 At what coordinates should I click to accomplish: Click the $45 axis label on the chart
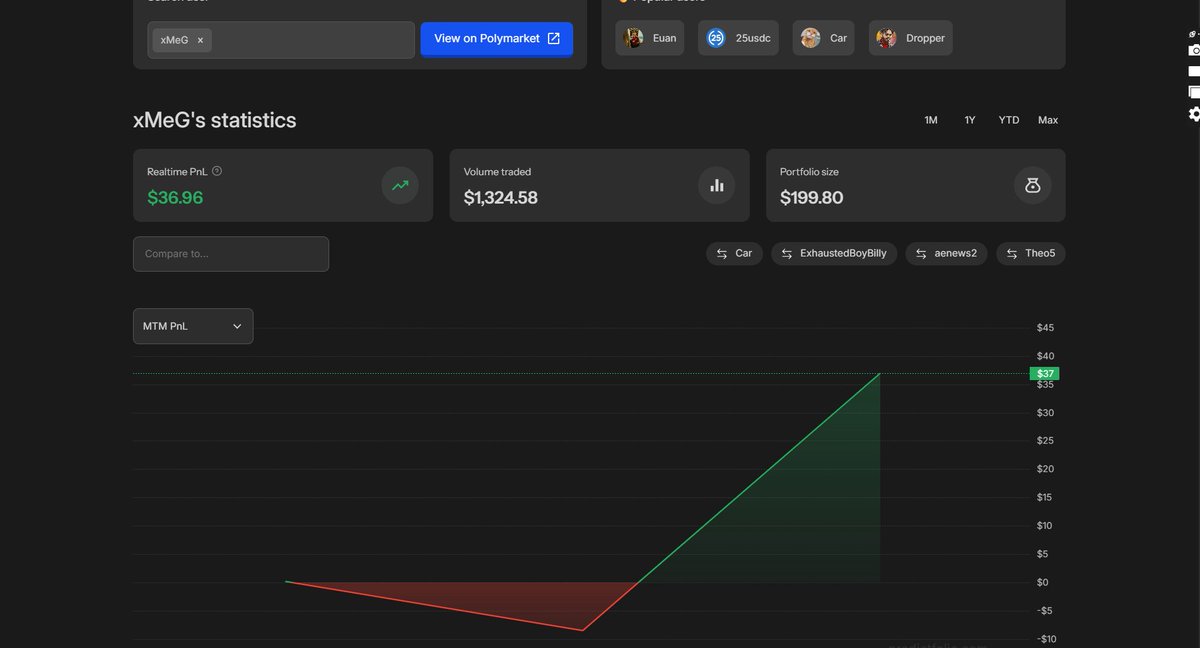pyautogui.click(x=1045, y=328)
